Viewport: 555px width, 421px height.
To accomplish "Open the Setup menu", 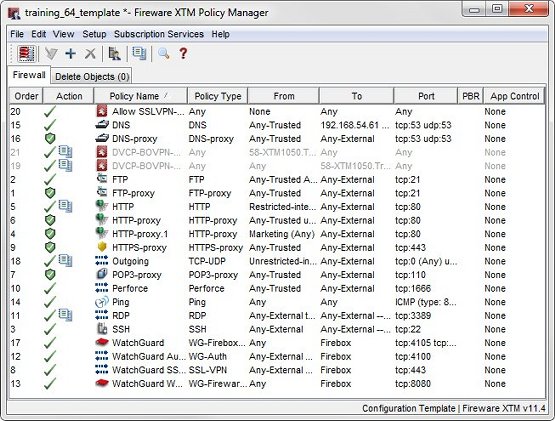I will coord(94,34).
